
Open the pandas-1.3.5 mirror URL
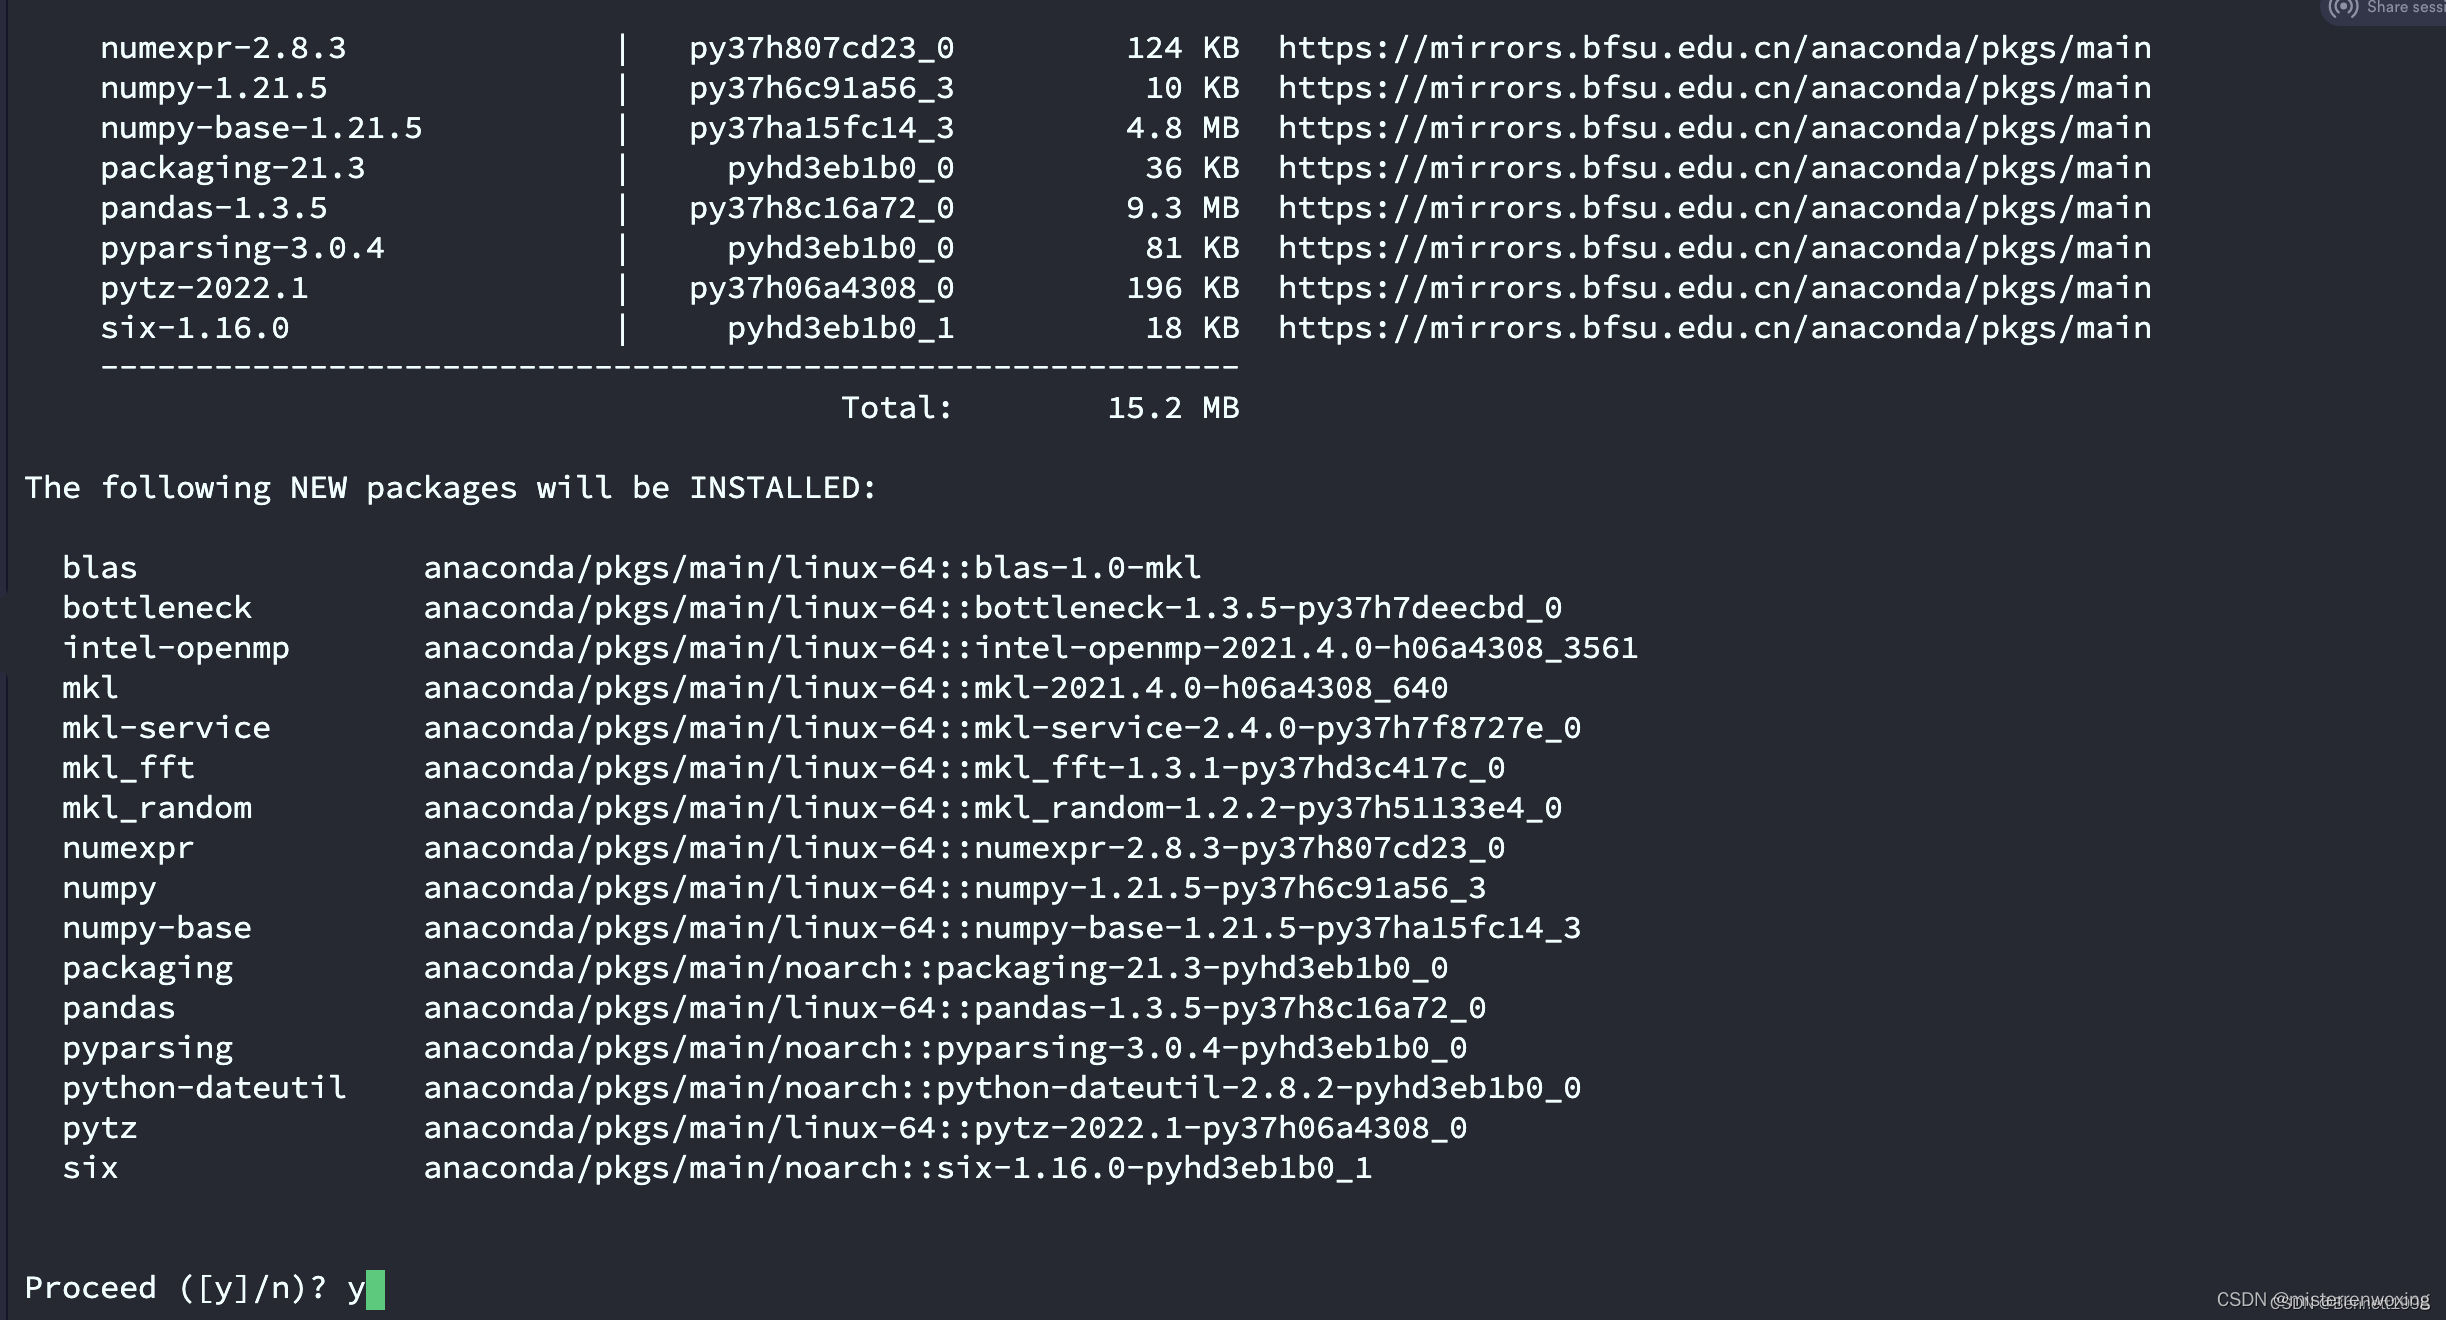coord(1715,208)
